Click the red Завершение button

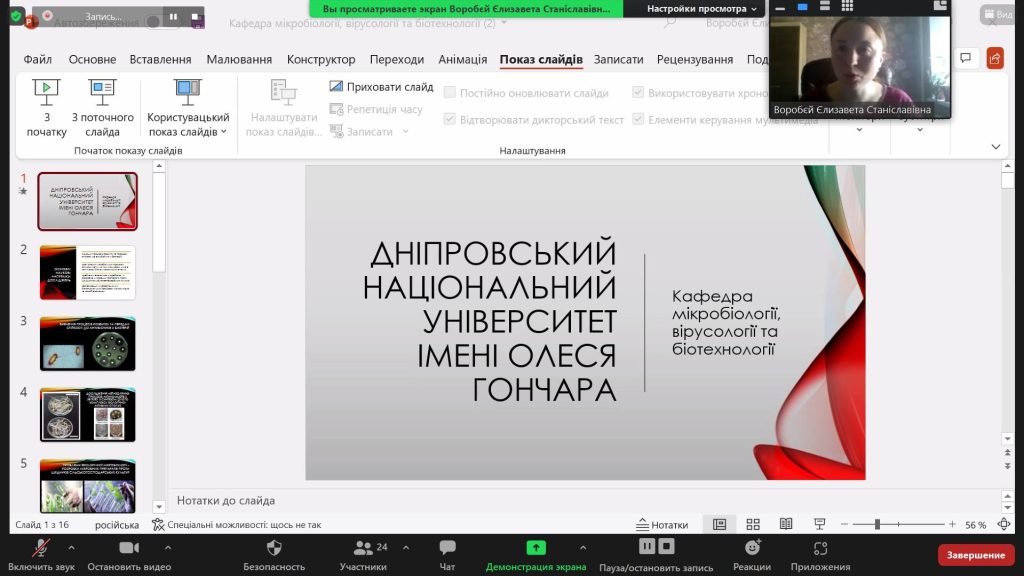tap(976, 555)
